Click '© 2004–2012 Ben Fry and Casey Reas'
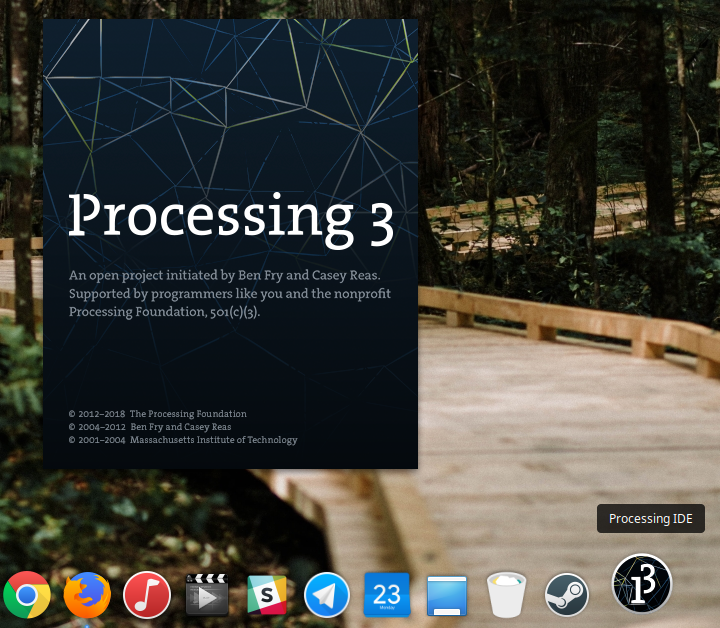 [x=150, y=426]
